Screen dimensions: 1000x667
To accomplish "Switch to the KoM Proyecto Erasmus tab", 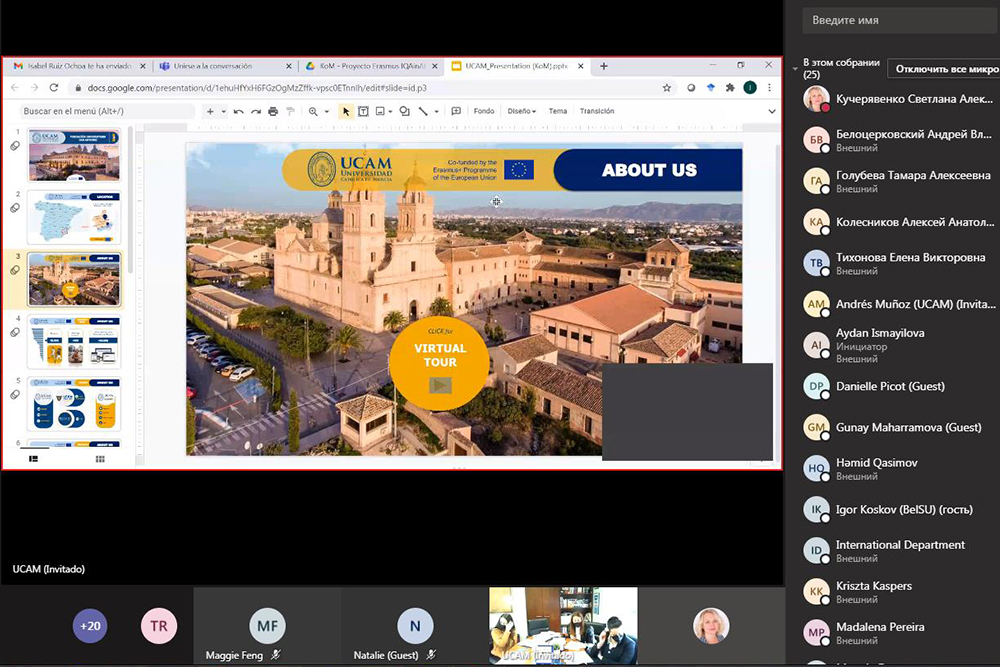I will point(370,66).
